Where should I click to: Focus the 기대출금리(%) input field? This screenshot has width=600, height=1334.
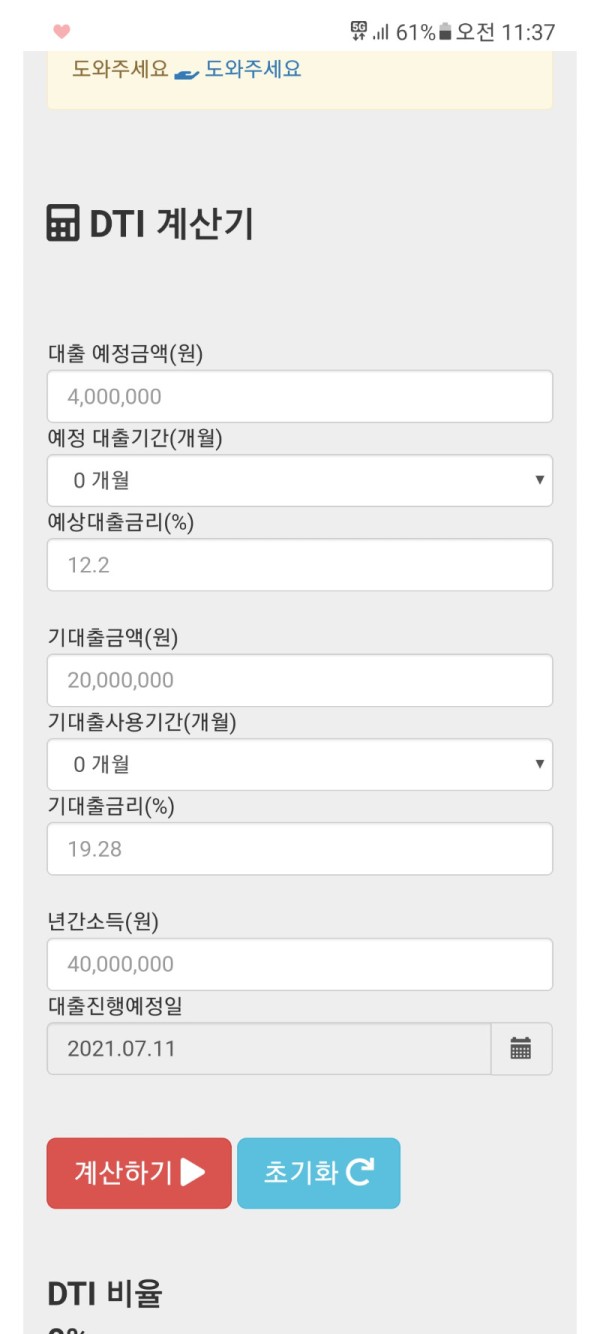(x=300, y=849)
